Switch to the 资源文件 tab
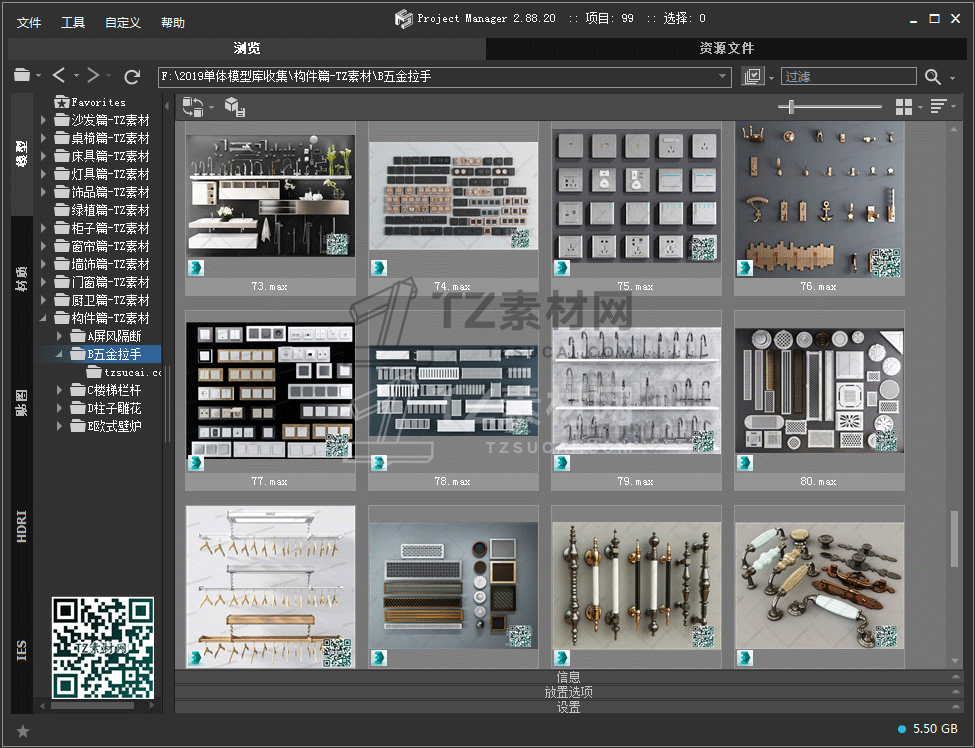The width and height of the screenshot is (975, 748). point(726,48)
